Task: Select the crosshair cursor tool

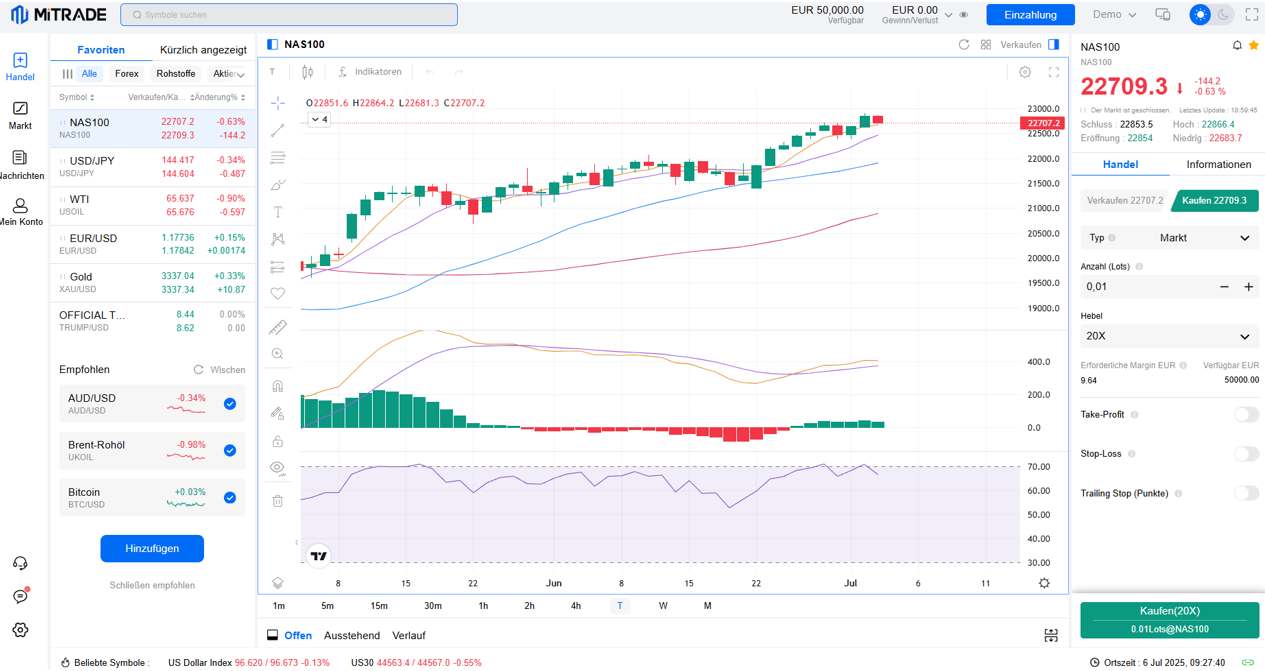Action: [x=278, y=103]
